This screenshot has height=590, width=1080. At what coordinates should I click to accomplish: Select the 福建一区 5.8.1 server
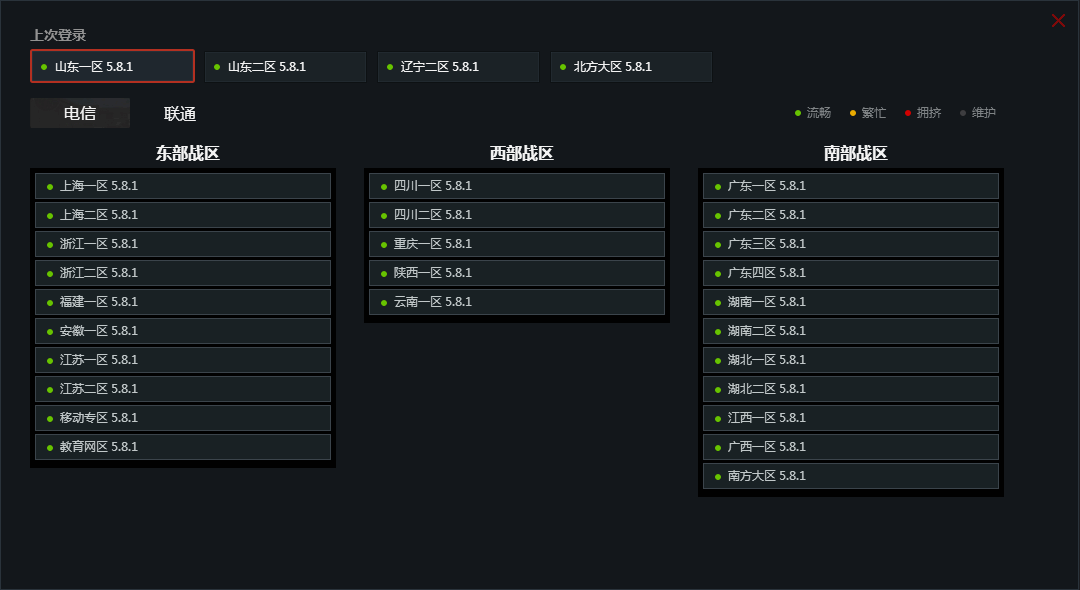click(183, 302)
